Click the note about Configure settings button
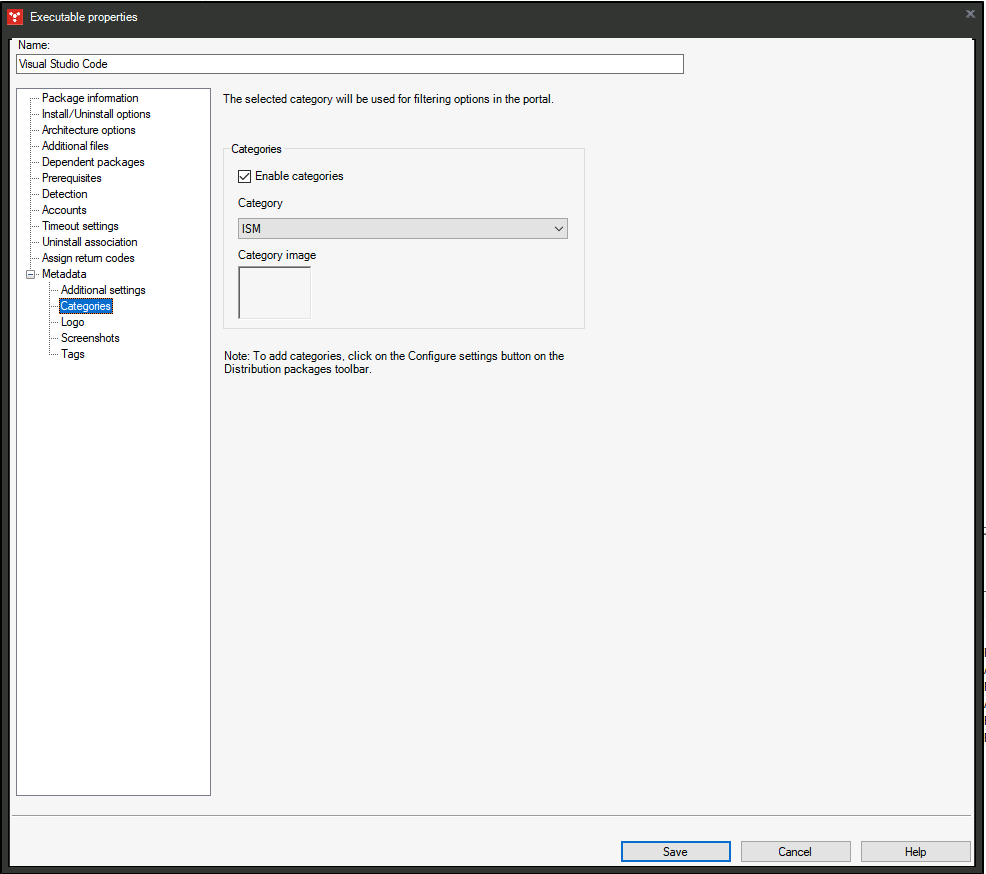986x874 pixels. (x=394, y=362)
